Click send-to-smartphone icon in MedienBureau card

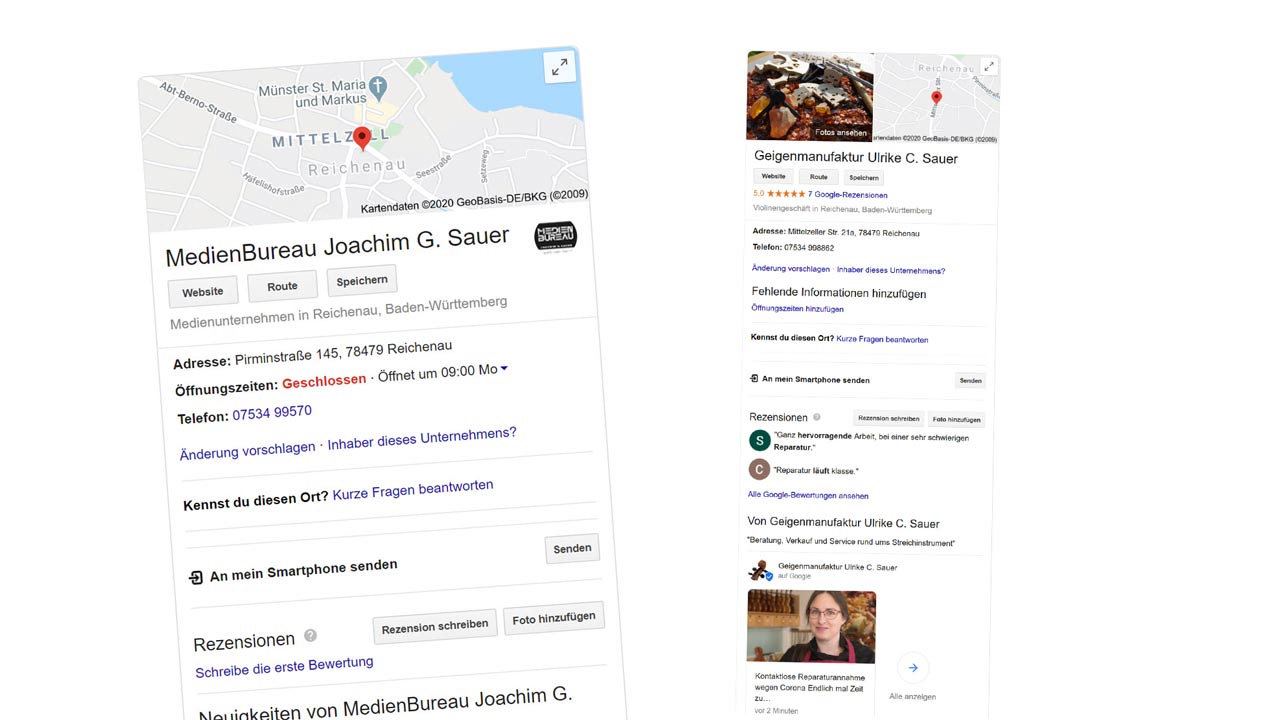pyautogui.click(x=196, y=577)
